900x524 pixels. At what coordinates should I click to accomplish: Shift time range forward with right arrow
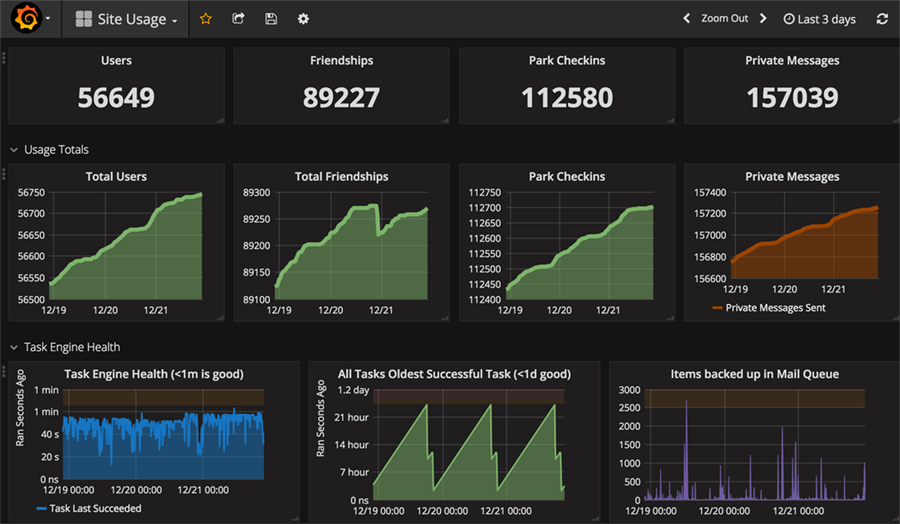click(763, 18)
